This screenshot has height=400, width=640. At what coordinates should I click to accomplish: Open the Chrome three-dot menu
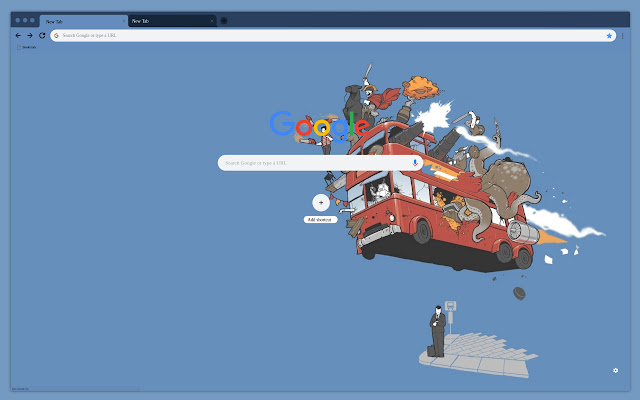tap(622, 36)
